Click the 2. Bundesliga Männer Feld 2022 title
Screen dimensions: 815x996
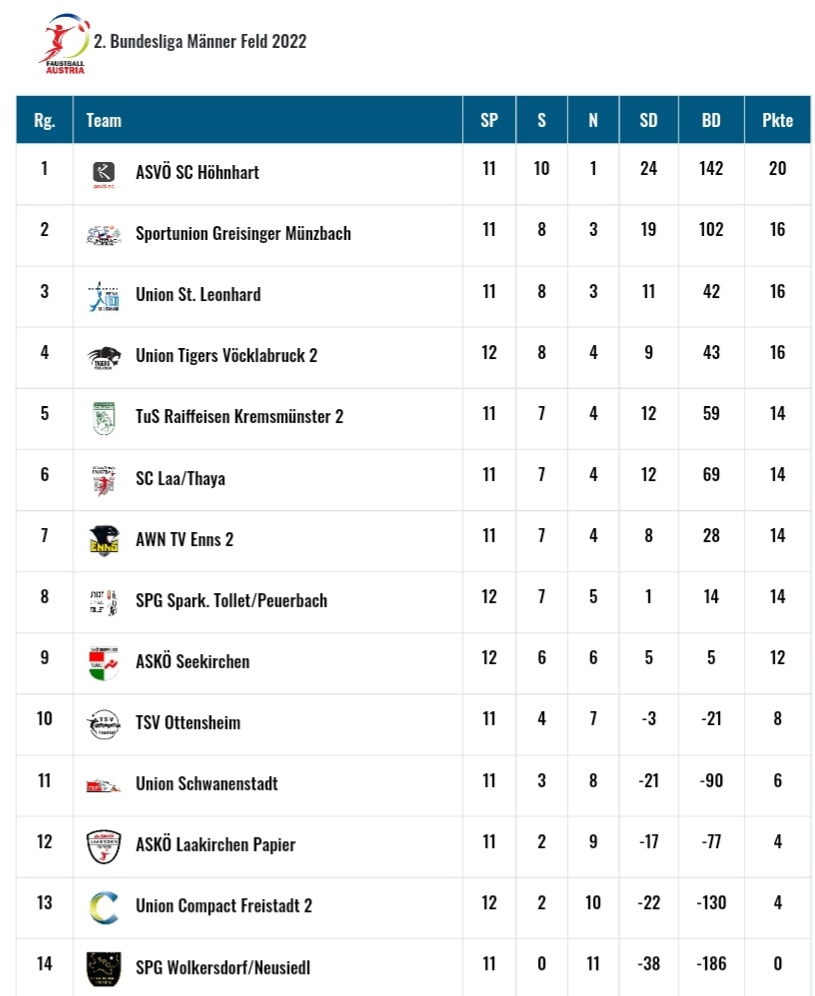pos(200,42)
